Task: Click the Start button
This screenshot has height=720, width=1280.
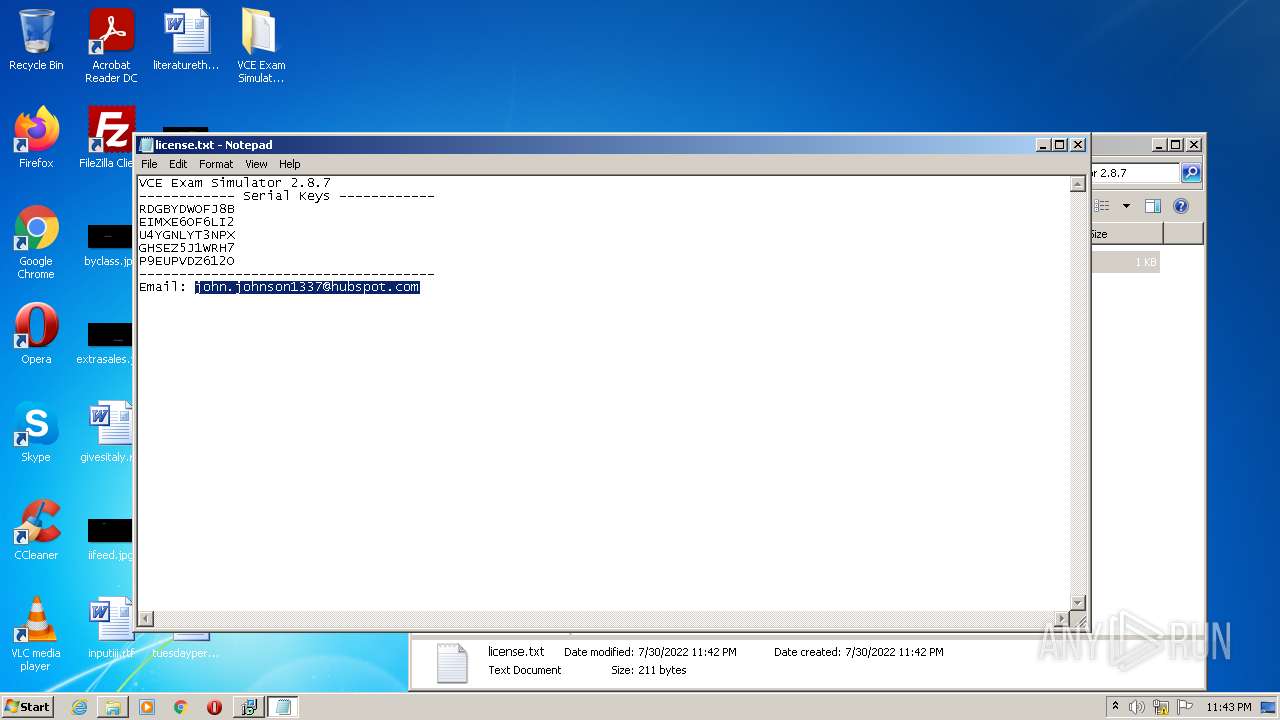Action: click(28, 707)
